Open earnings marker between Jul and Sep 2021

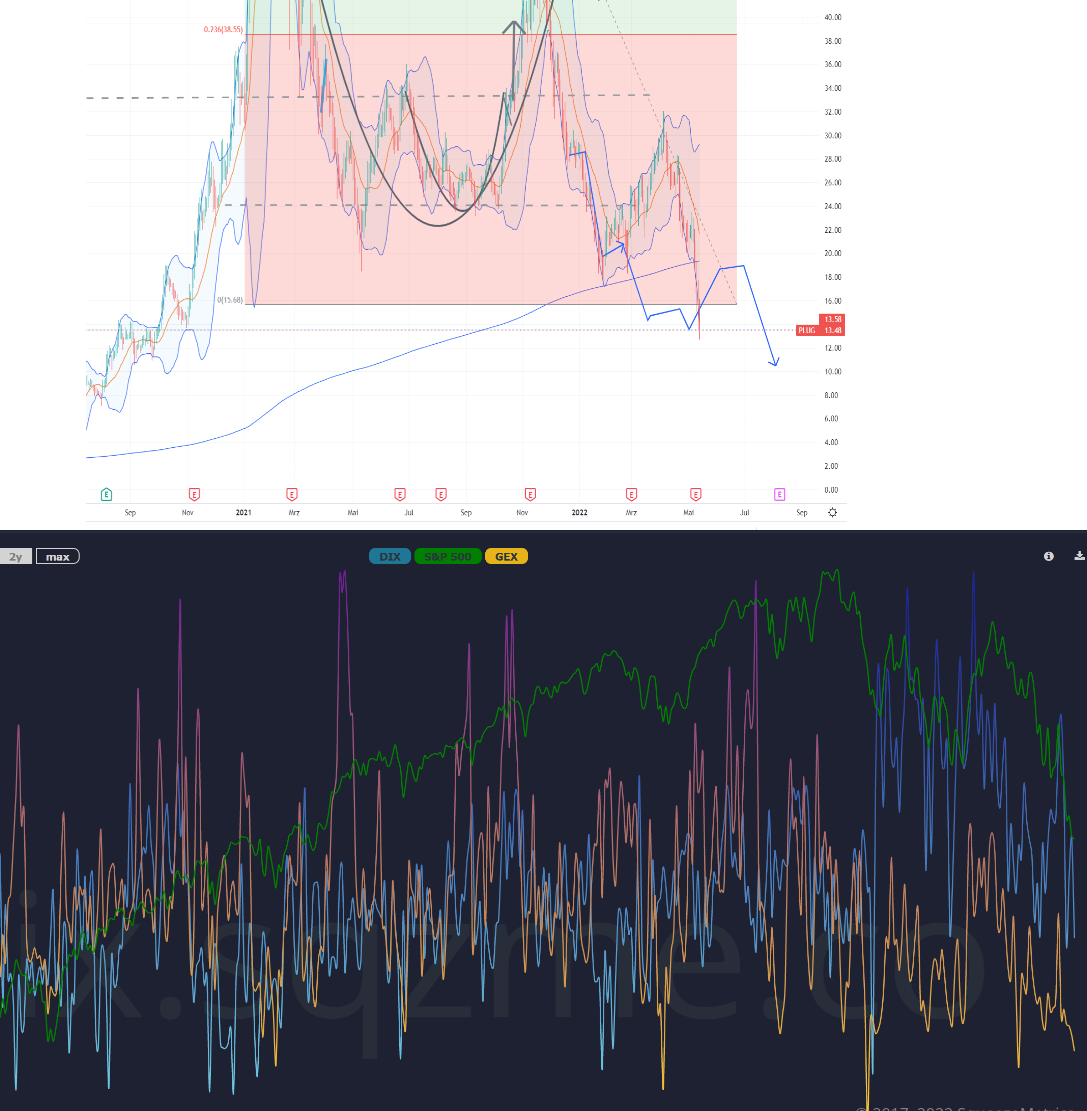pos(441,495)
